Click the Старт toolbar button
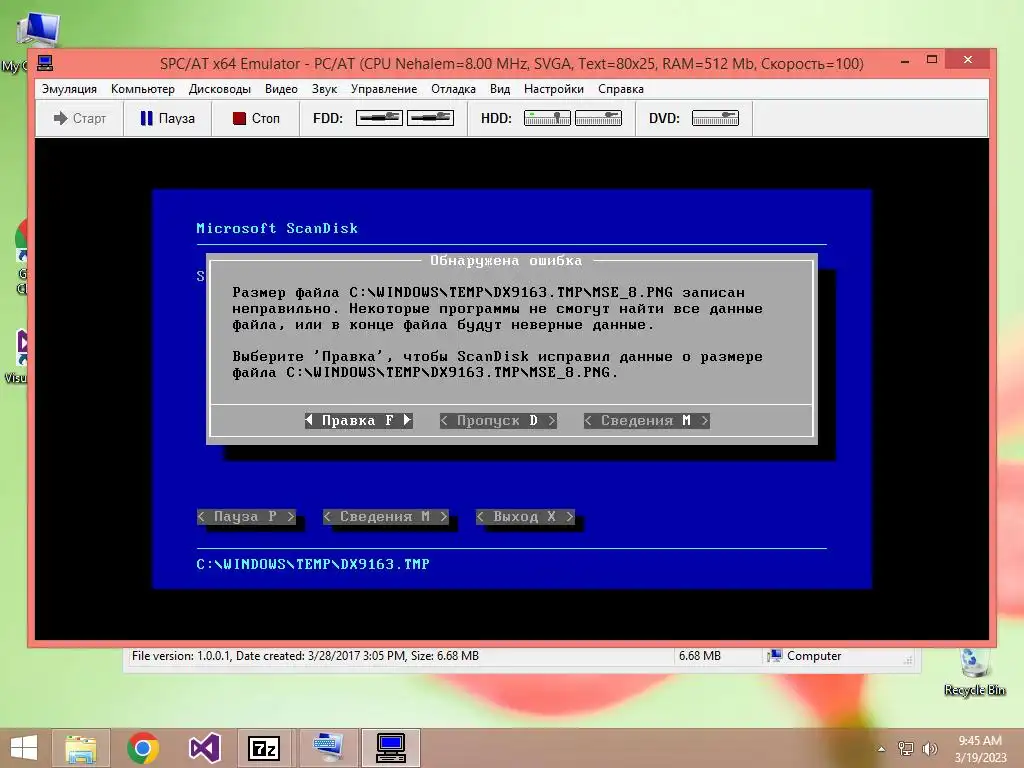The width and height of the screenshot is (1024, 768). [80, 118]
